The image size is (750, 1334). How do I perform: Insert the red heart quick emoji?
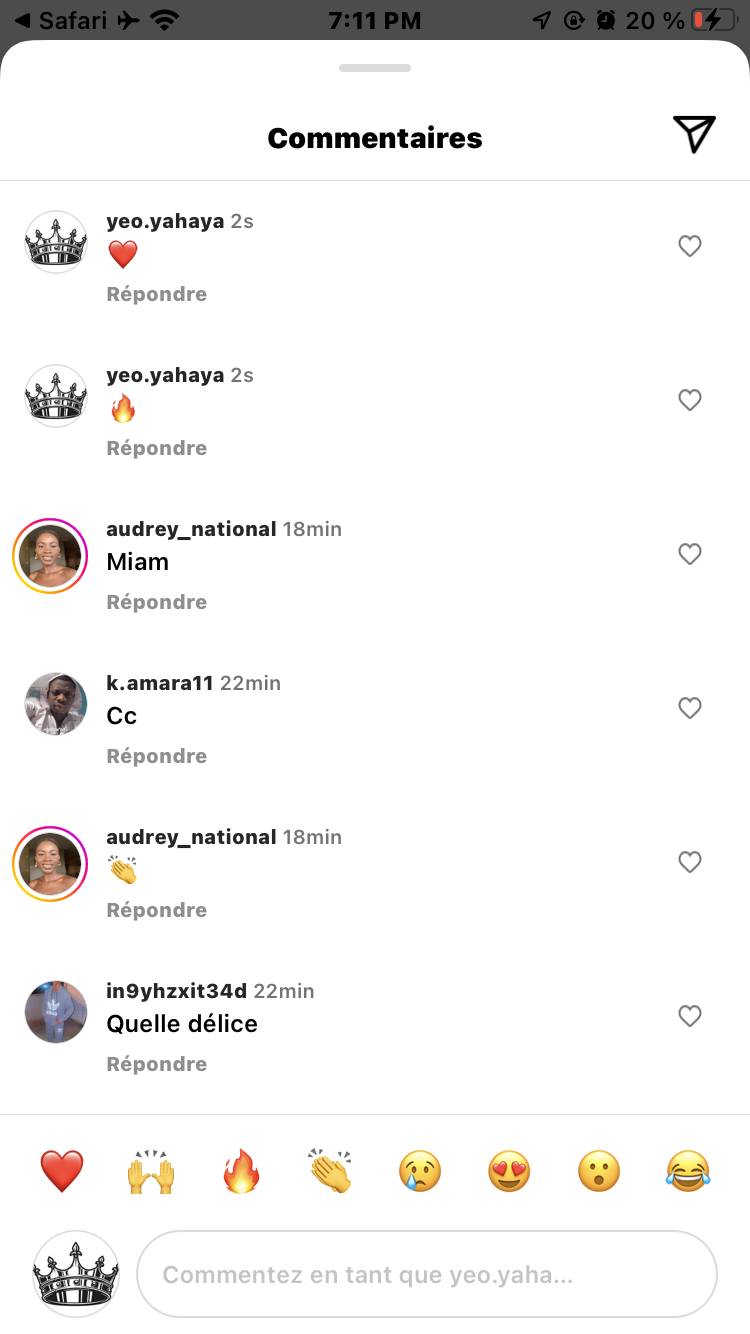pos(62,1170)
